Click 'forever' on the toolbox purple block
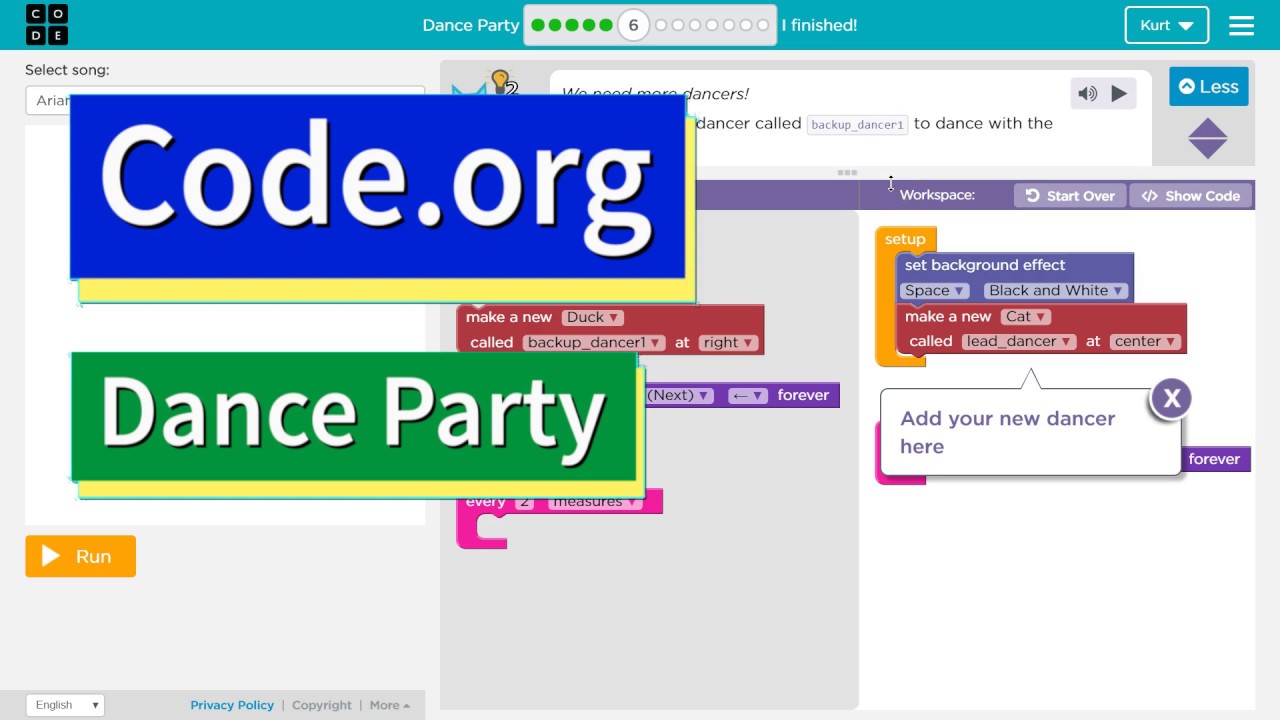This screenshot has width=1280, height=720. coord(803,395)
